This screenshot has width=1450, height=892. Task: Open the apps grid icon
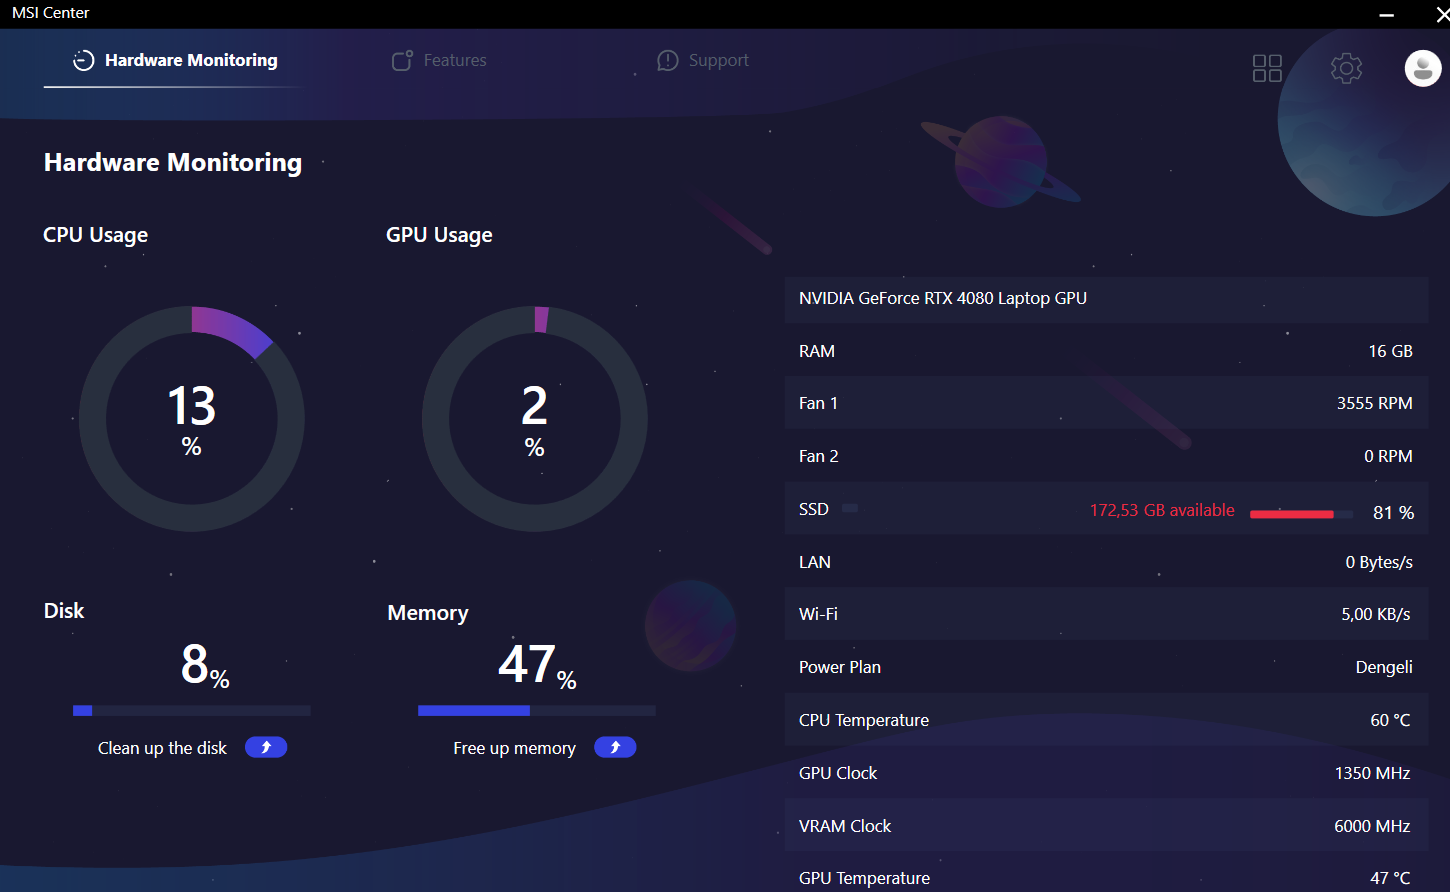click(1267, 68)
